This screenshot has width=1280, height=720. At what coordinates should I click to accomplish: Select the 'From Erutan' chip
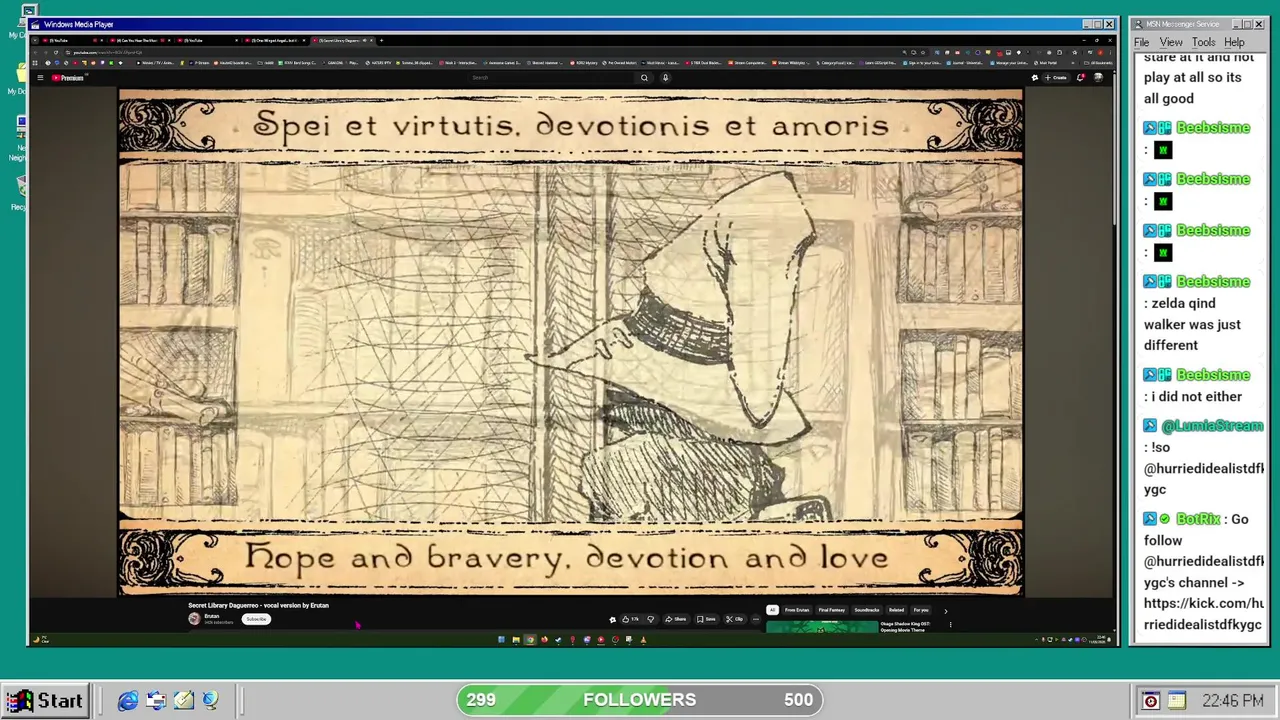point(797,610)
